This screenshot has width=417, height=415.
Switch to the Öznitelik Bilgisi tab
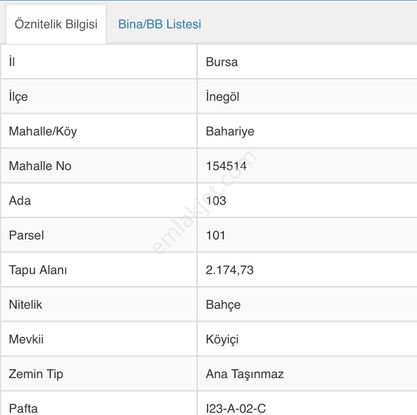pyautogui.click(x=56, y=24)
